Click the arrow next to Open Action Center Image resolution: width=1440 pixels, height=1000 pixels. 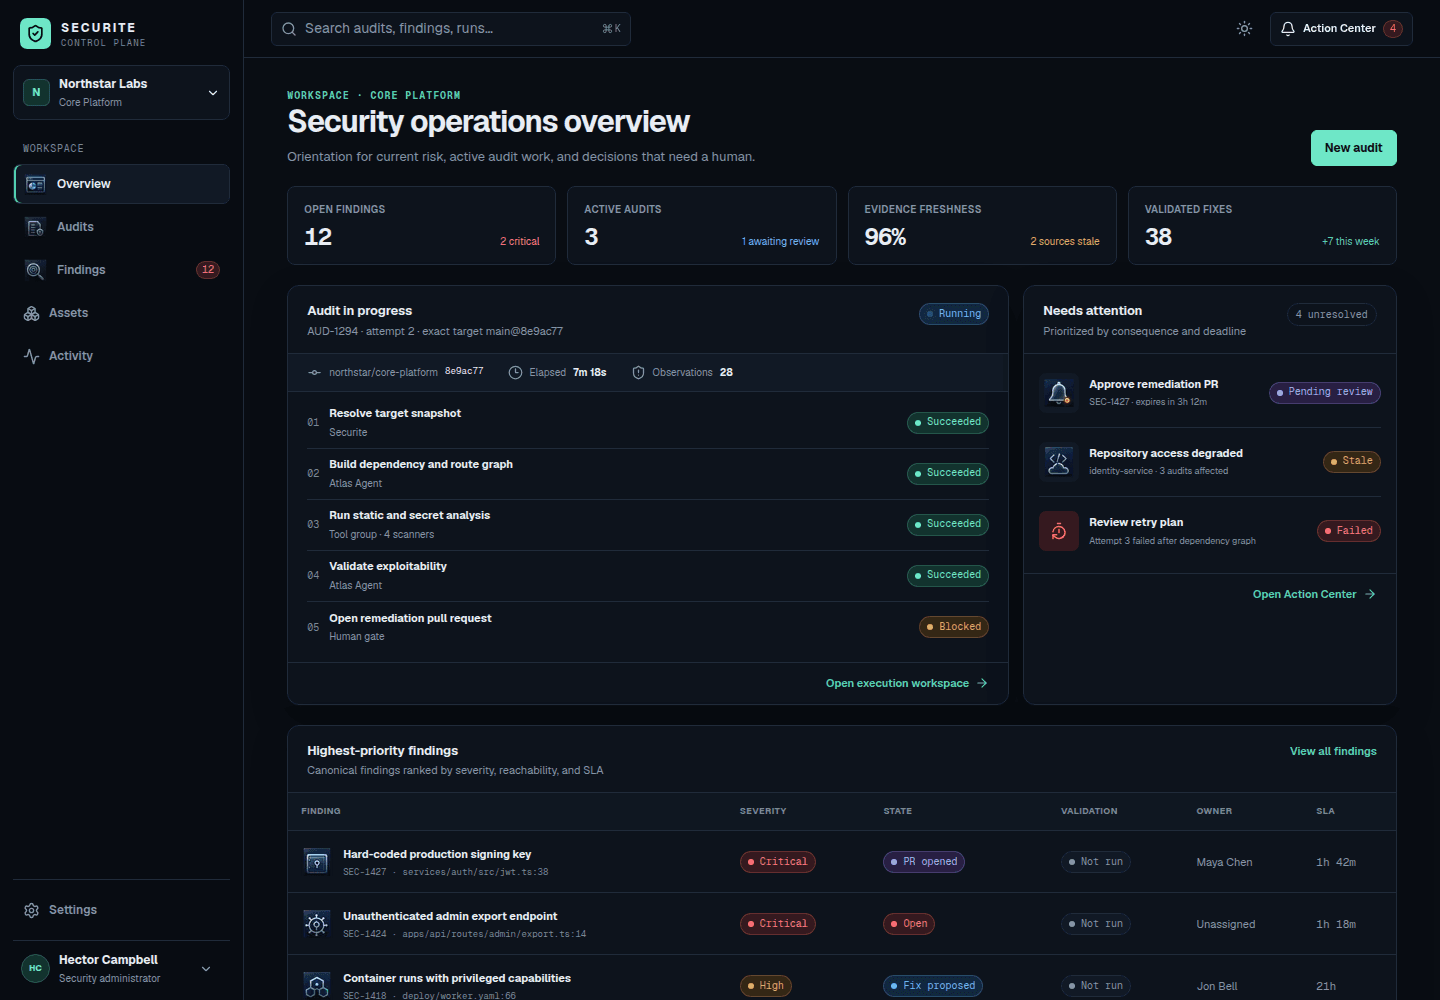pyautogui.click(x=1370, y=594)
